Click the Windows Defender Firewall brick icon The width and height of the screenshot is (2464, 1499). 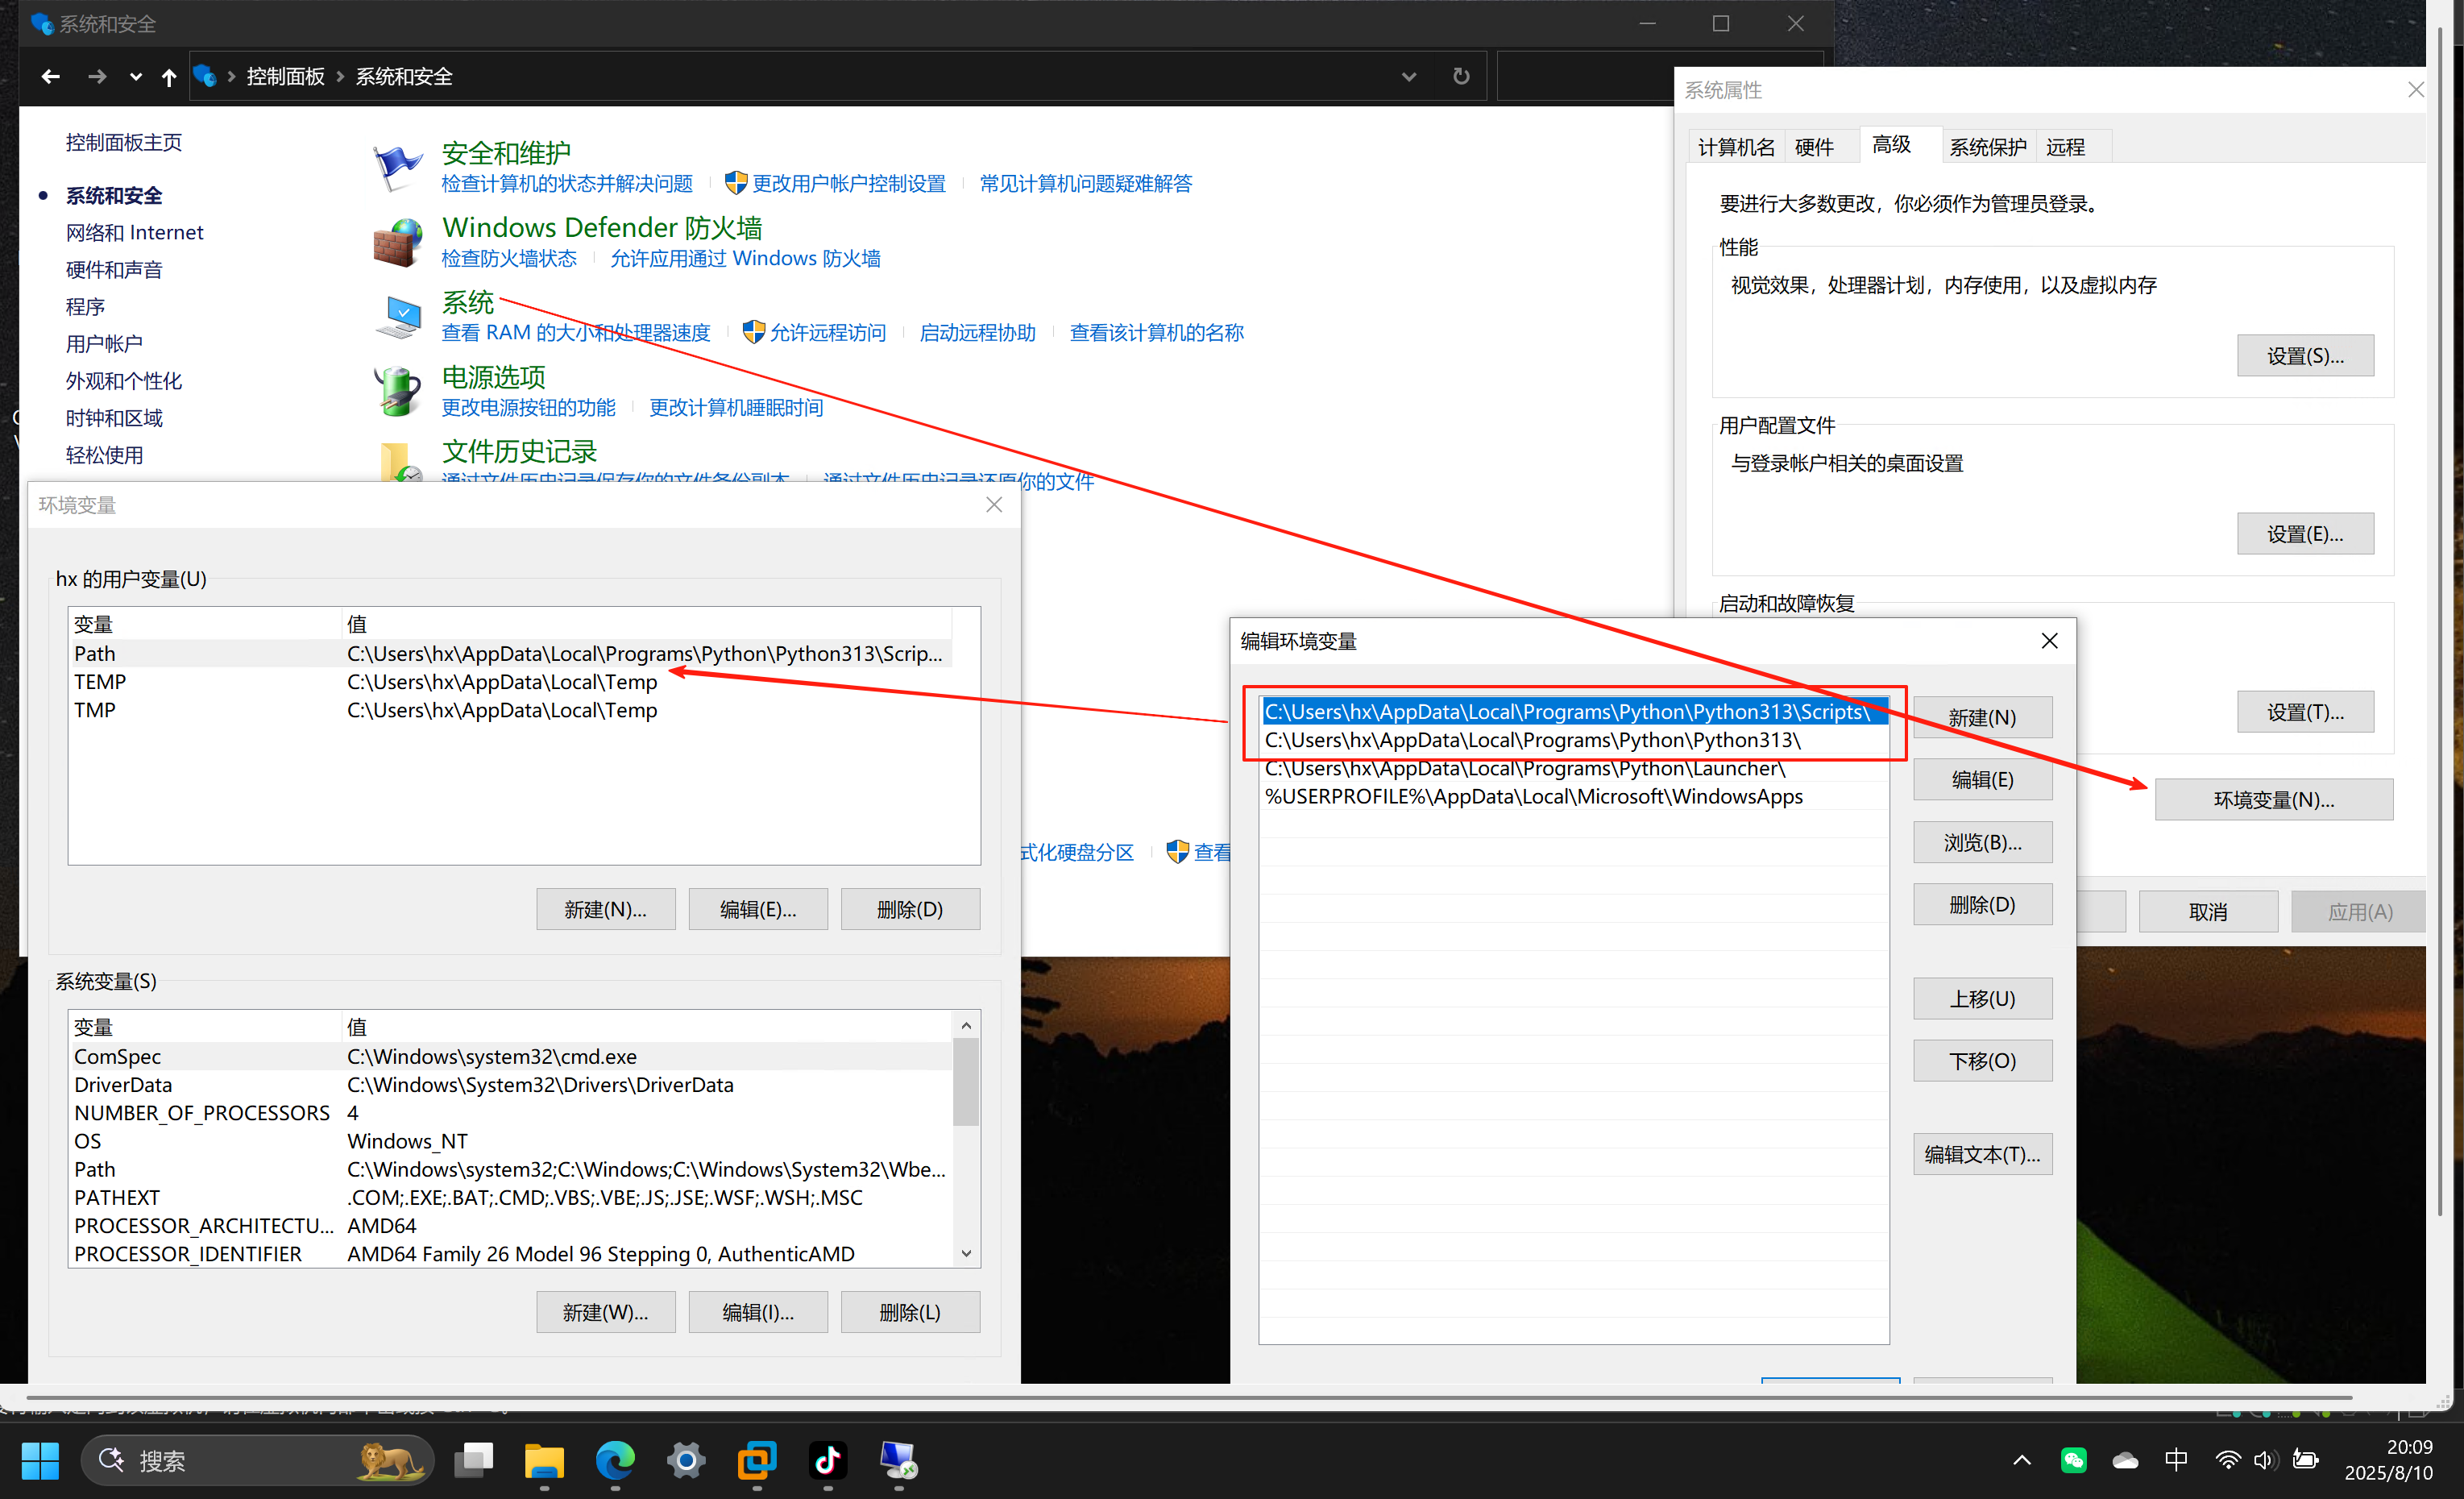[398, 242]
